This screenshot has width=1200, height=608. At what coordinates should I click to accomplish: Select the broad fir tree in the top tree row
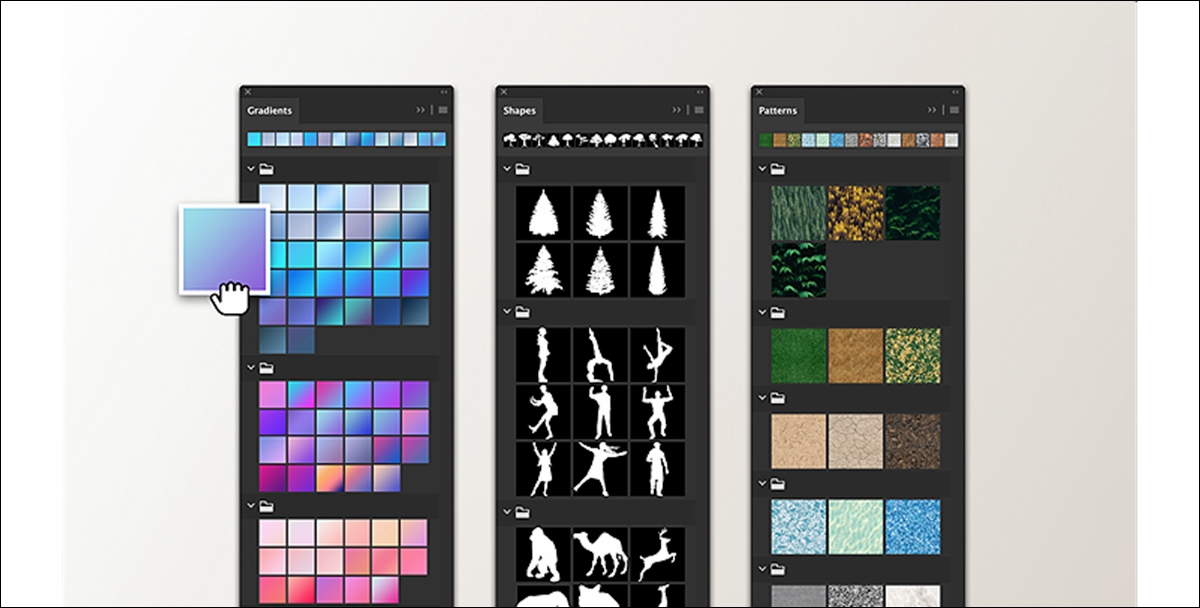(543, 212)
